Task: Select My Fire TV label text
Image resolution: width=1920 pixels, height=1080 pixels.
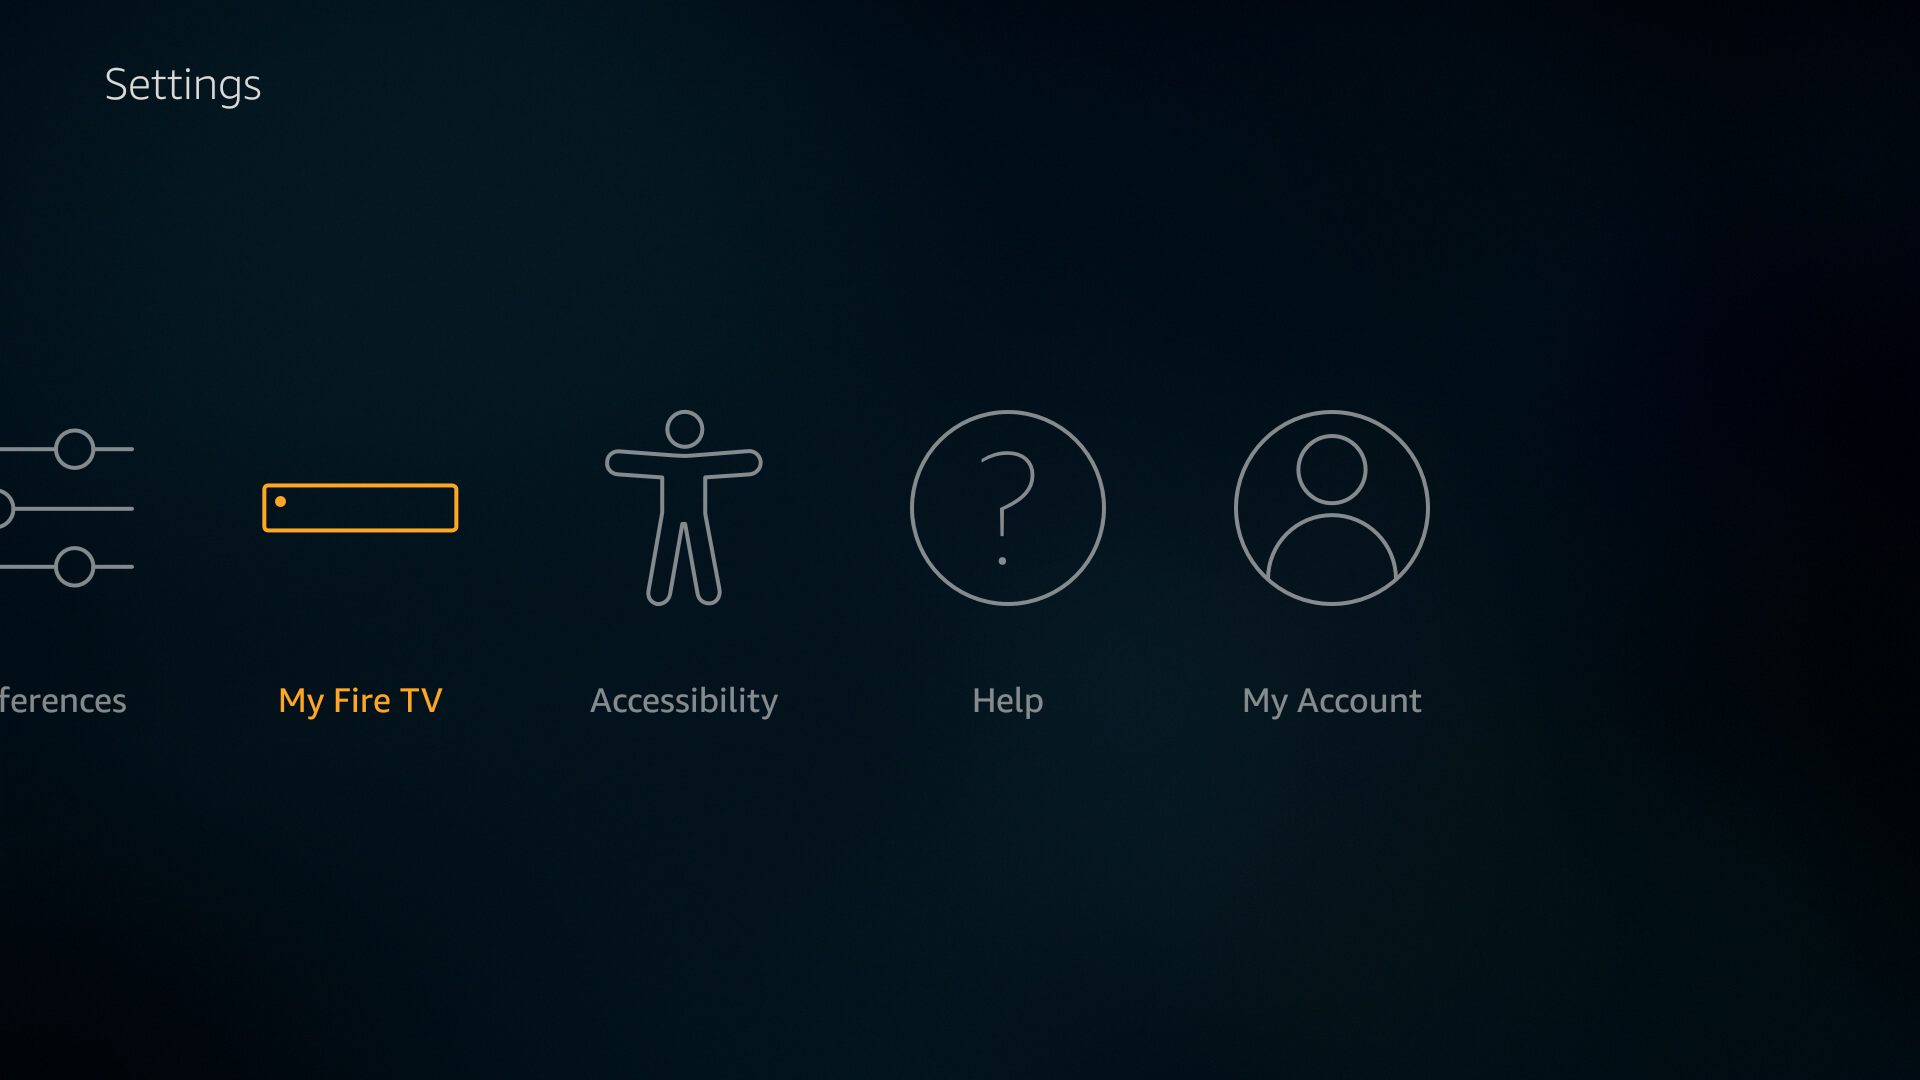Action: [360, 700]
